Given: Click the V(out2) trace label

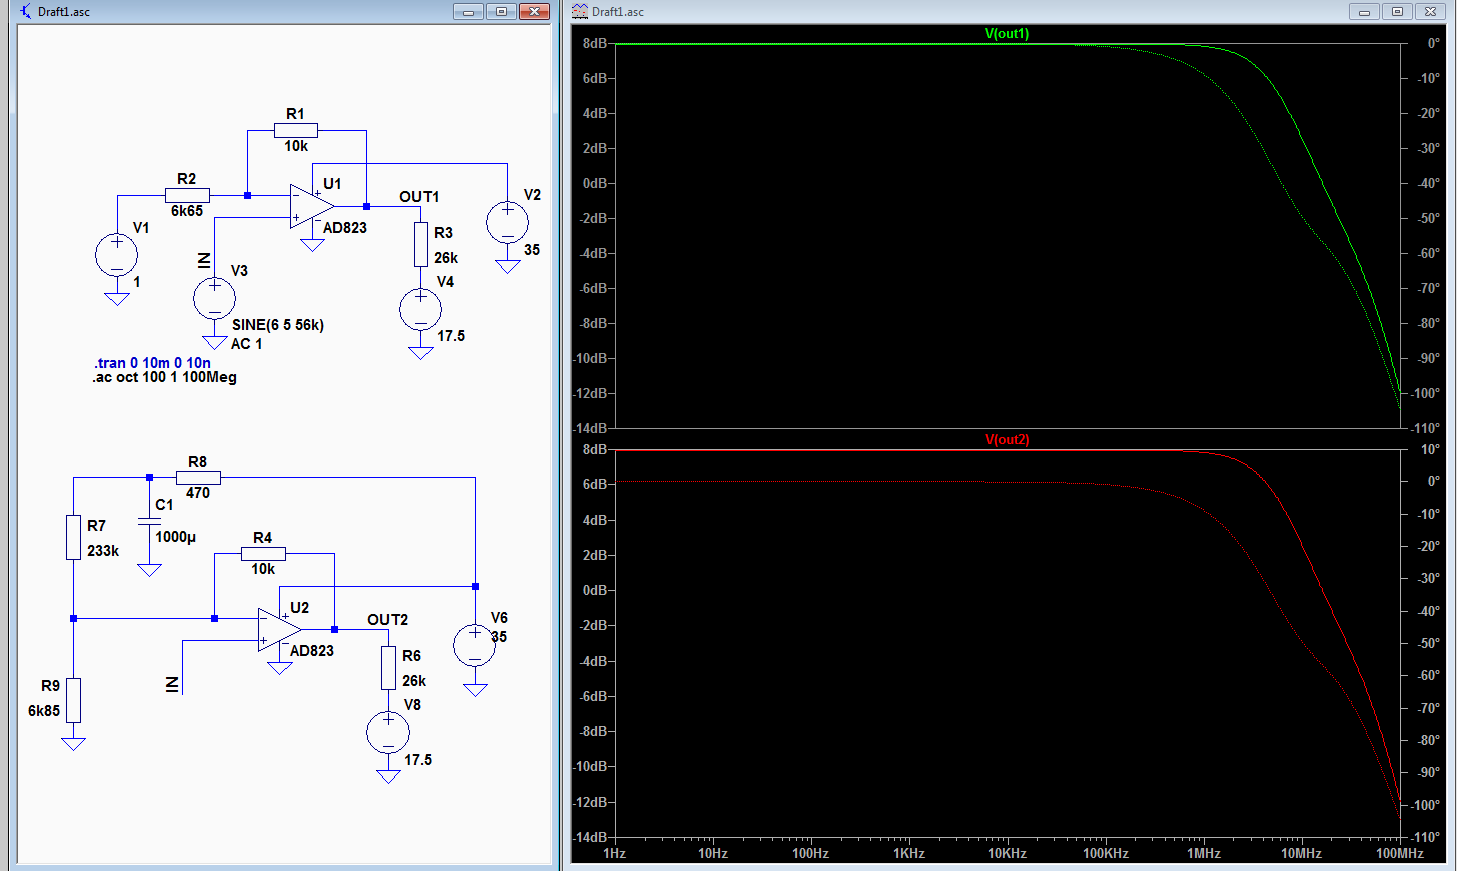Looking at the screenshot, I should [1007, 439].
